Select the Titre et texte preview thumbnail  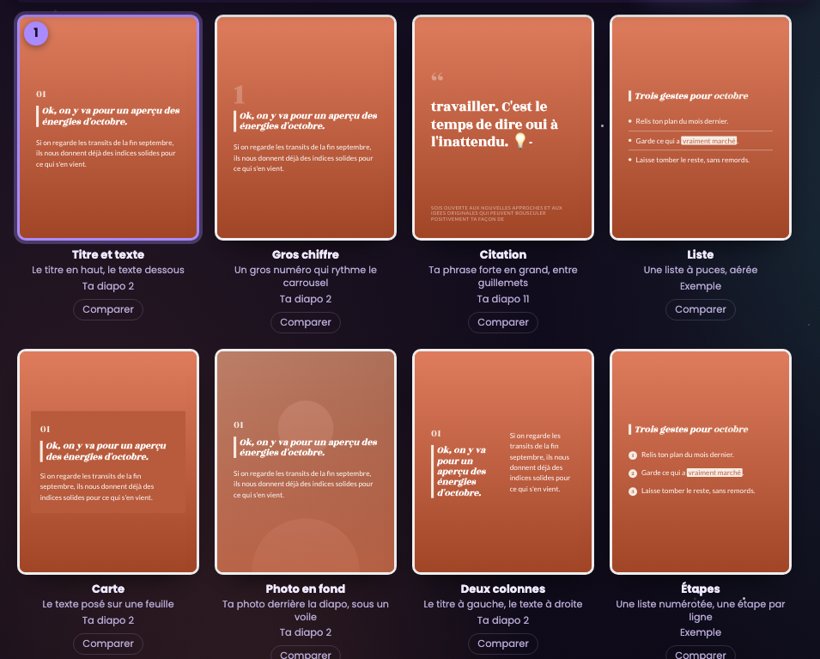click(x=108, y=128)
